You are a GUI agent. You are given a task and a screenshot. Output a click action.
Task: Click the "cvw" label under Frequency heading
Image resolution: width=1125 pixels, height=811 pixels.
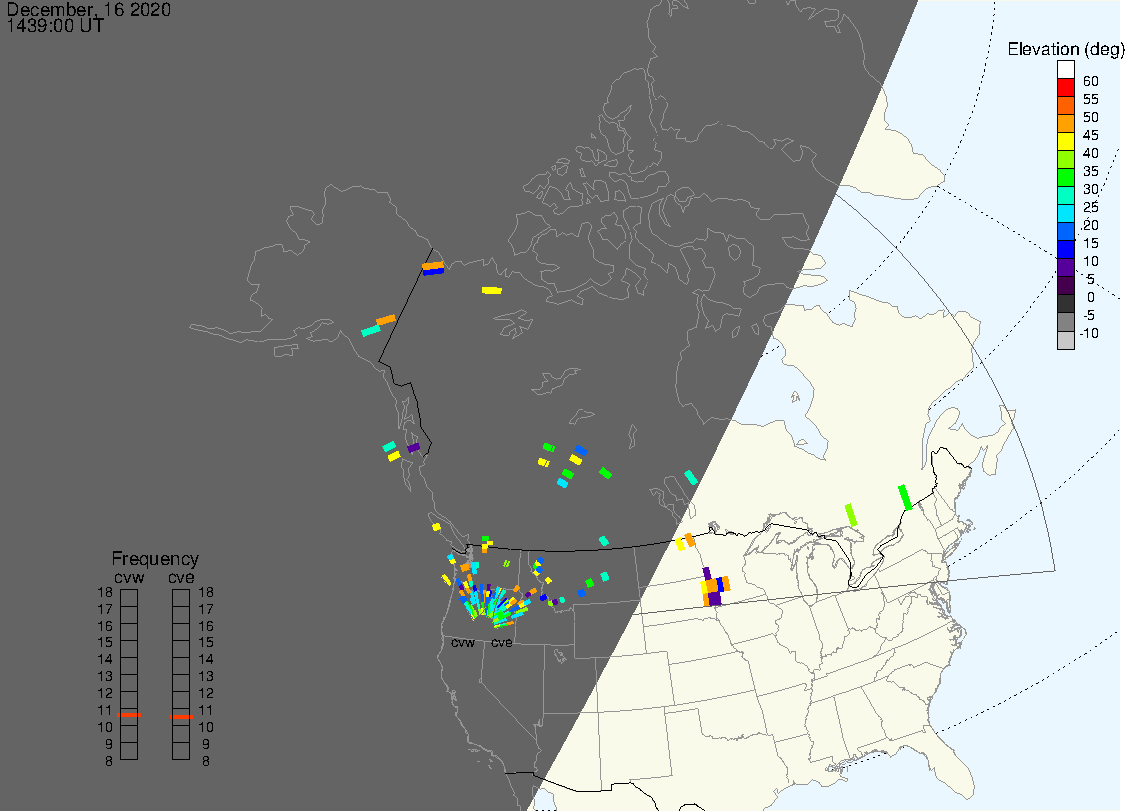129,578
